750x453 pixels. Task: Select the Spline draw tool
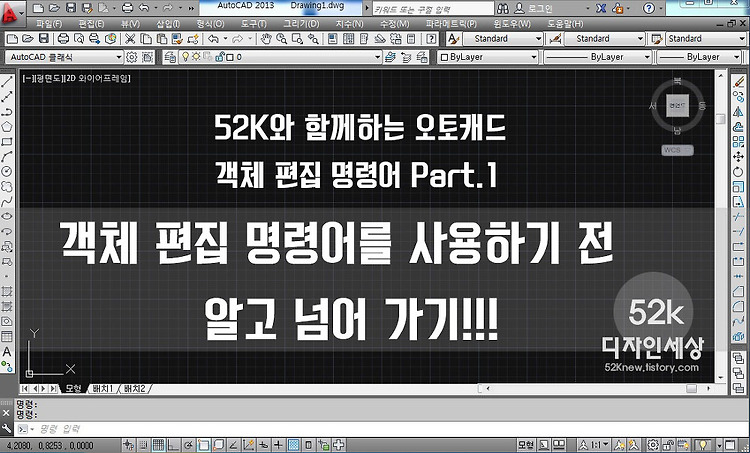7,201
